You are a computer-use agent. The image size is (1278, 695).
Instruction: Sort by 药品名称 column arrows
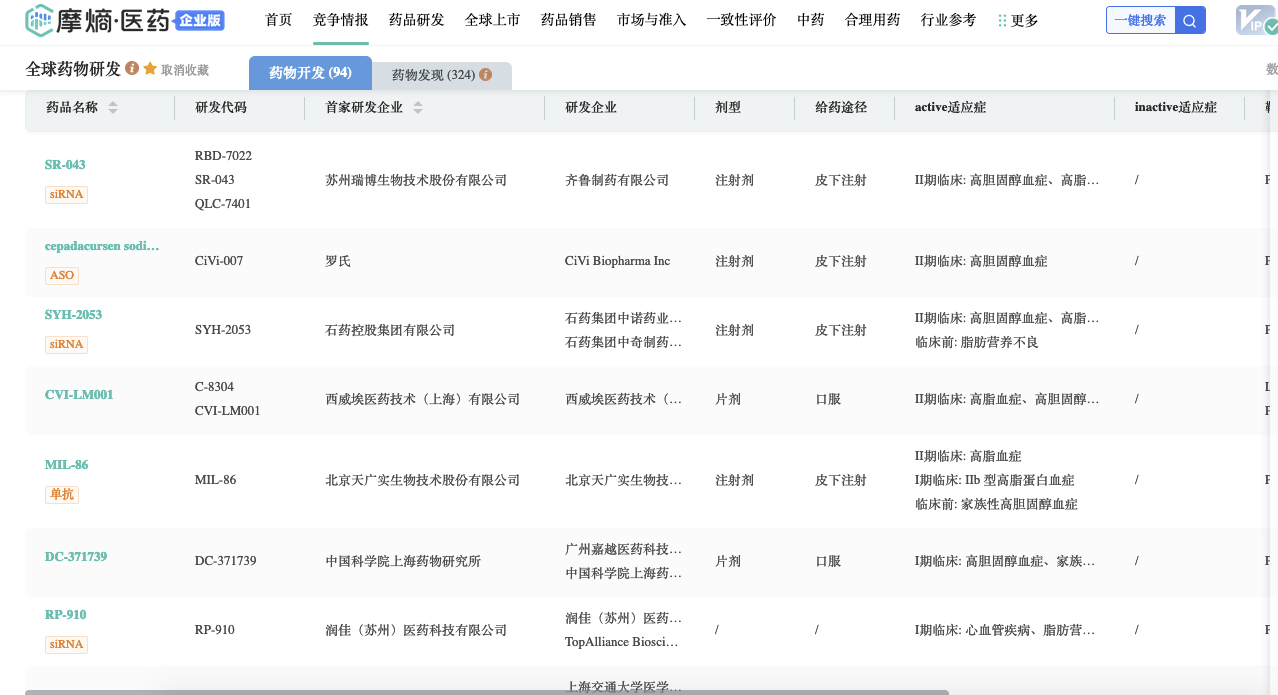113,107
